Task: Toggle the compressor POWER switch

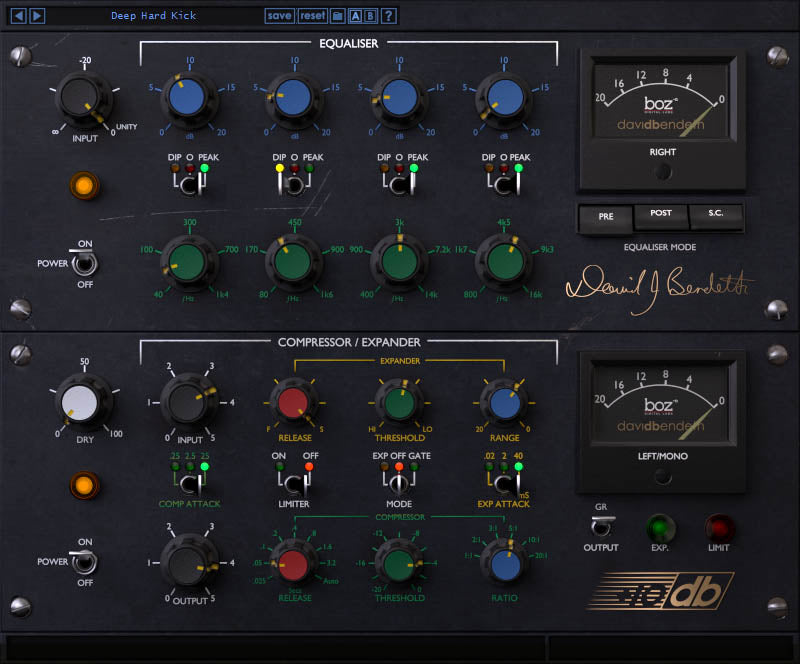Action: pyautogui.click(x=85, y=562)
